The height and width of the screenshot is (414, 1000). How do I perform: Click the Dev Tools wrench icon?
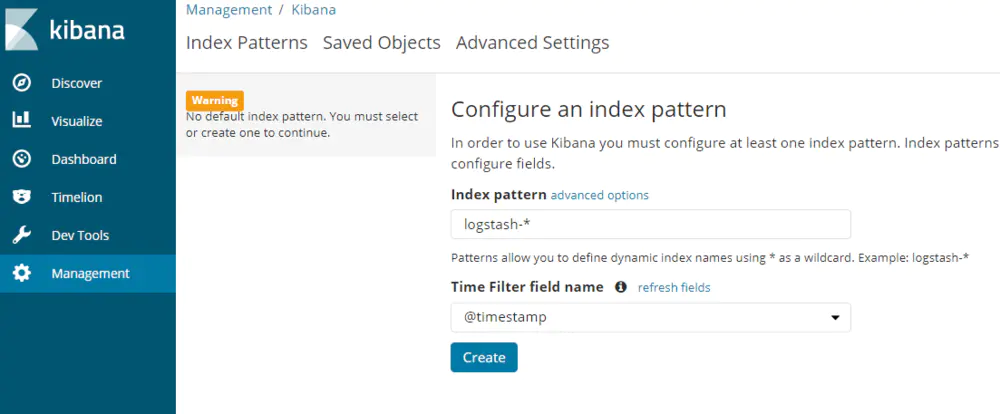pyautogui.click(x=21, y=235)
